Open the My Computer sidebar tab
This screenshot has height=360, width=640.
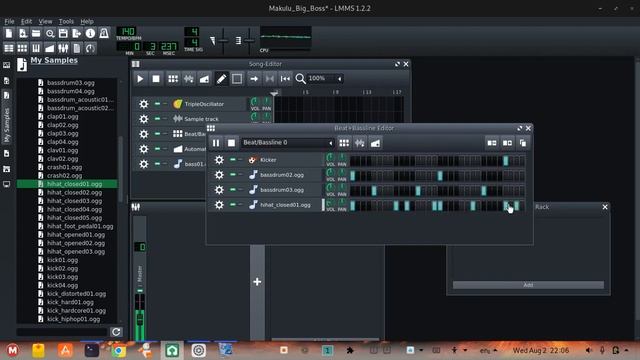[x=7, y=184]
